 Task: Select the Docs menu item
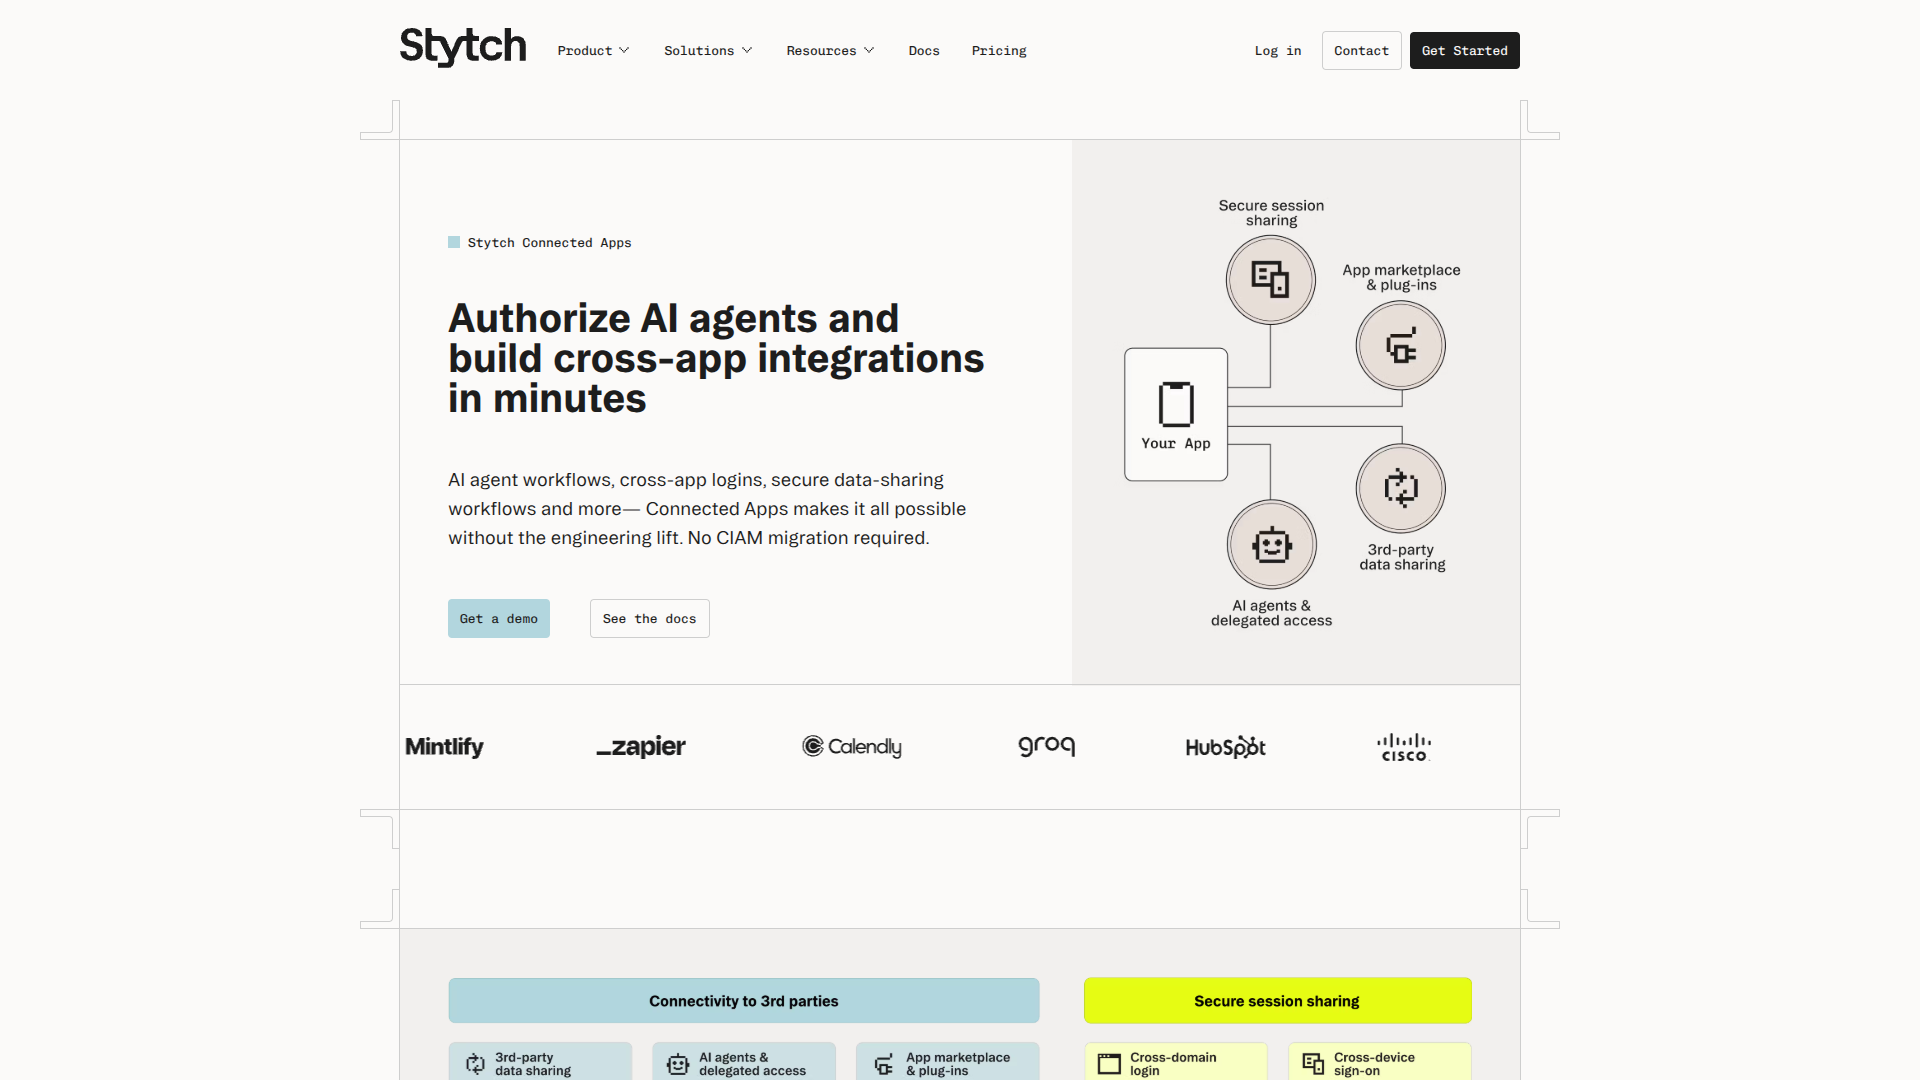[923, 50]
